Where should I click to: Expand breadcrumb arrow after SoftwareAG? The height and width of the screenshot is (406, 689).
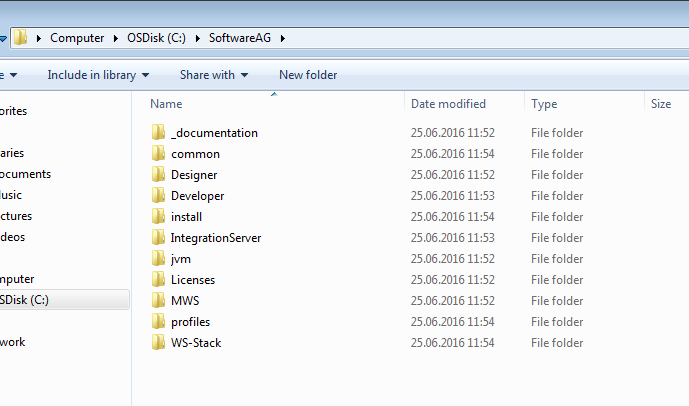point(283,38)
